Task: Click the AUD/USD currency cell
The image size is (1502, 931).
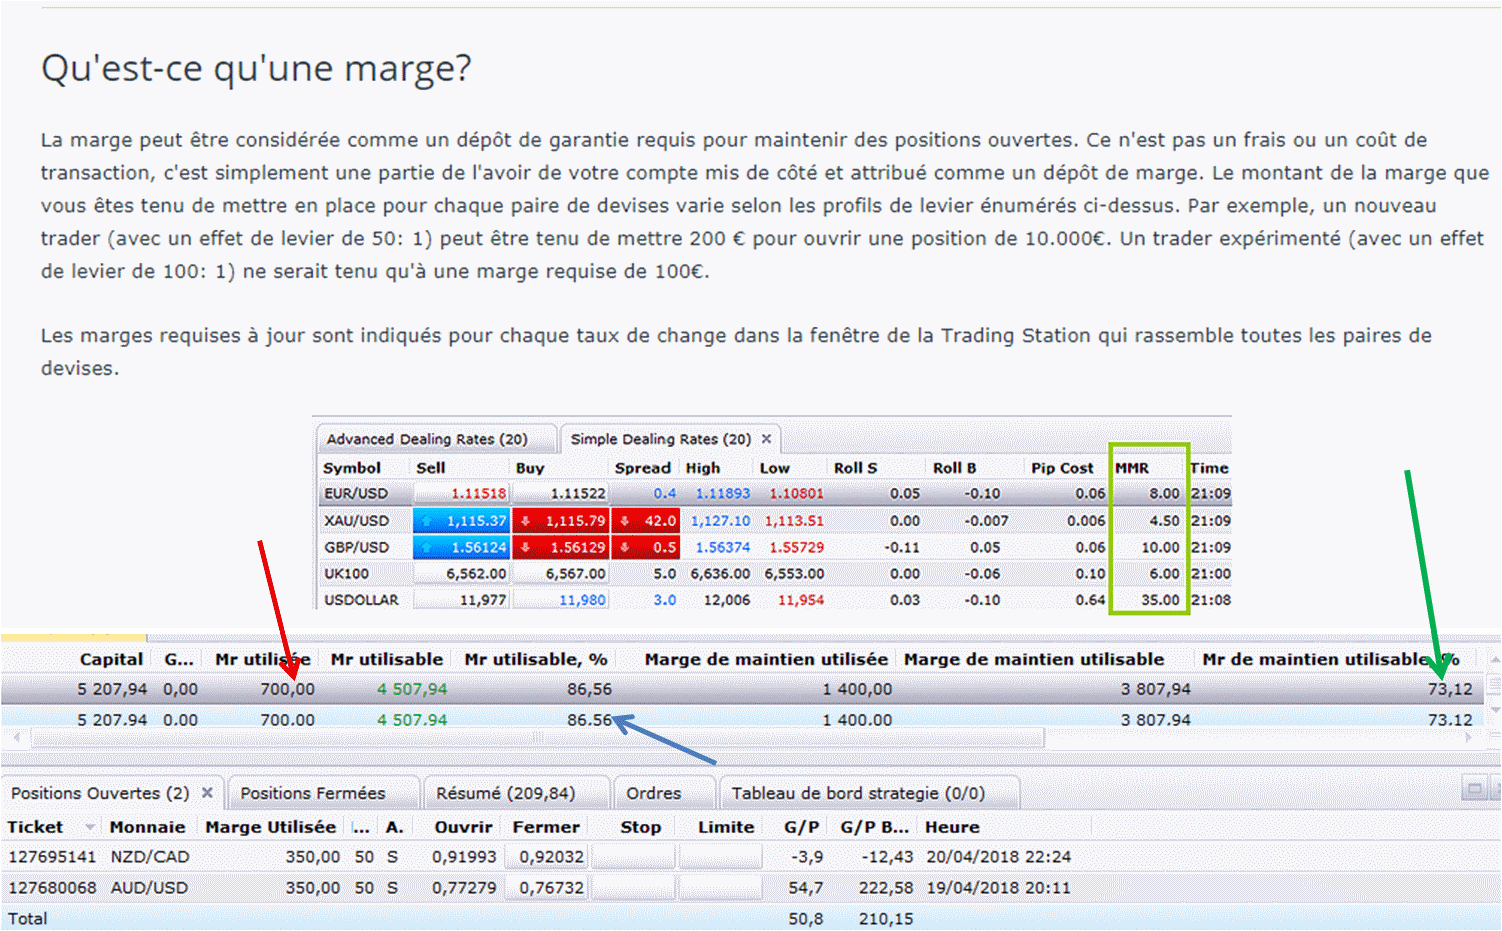Action: 149,888
